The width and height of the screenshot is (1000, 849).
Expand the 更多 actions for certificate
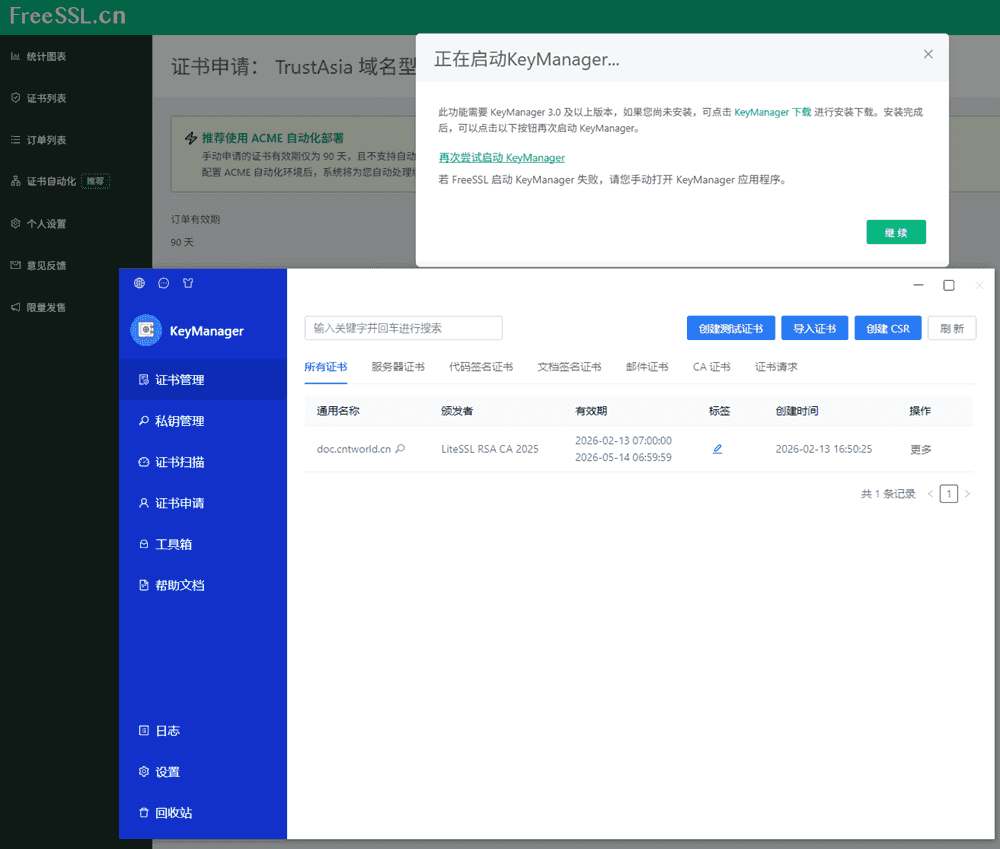coord(920,449)
